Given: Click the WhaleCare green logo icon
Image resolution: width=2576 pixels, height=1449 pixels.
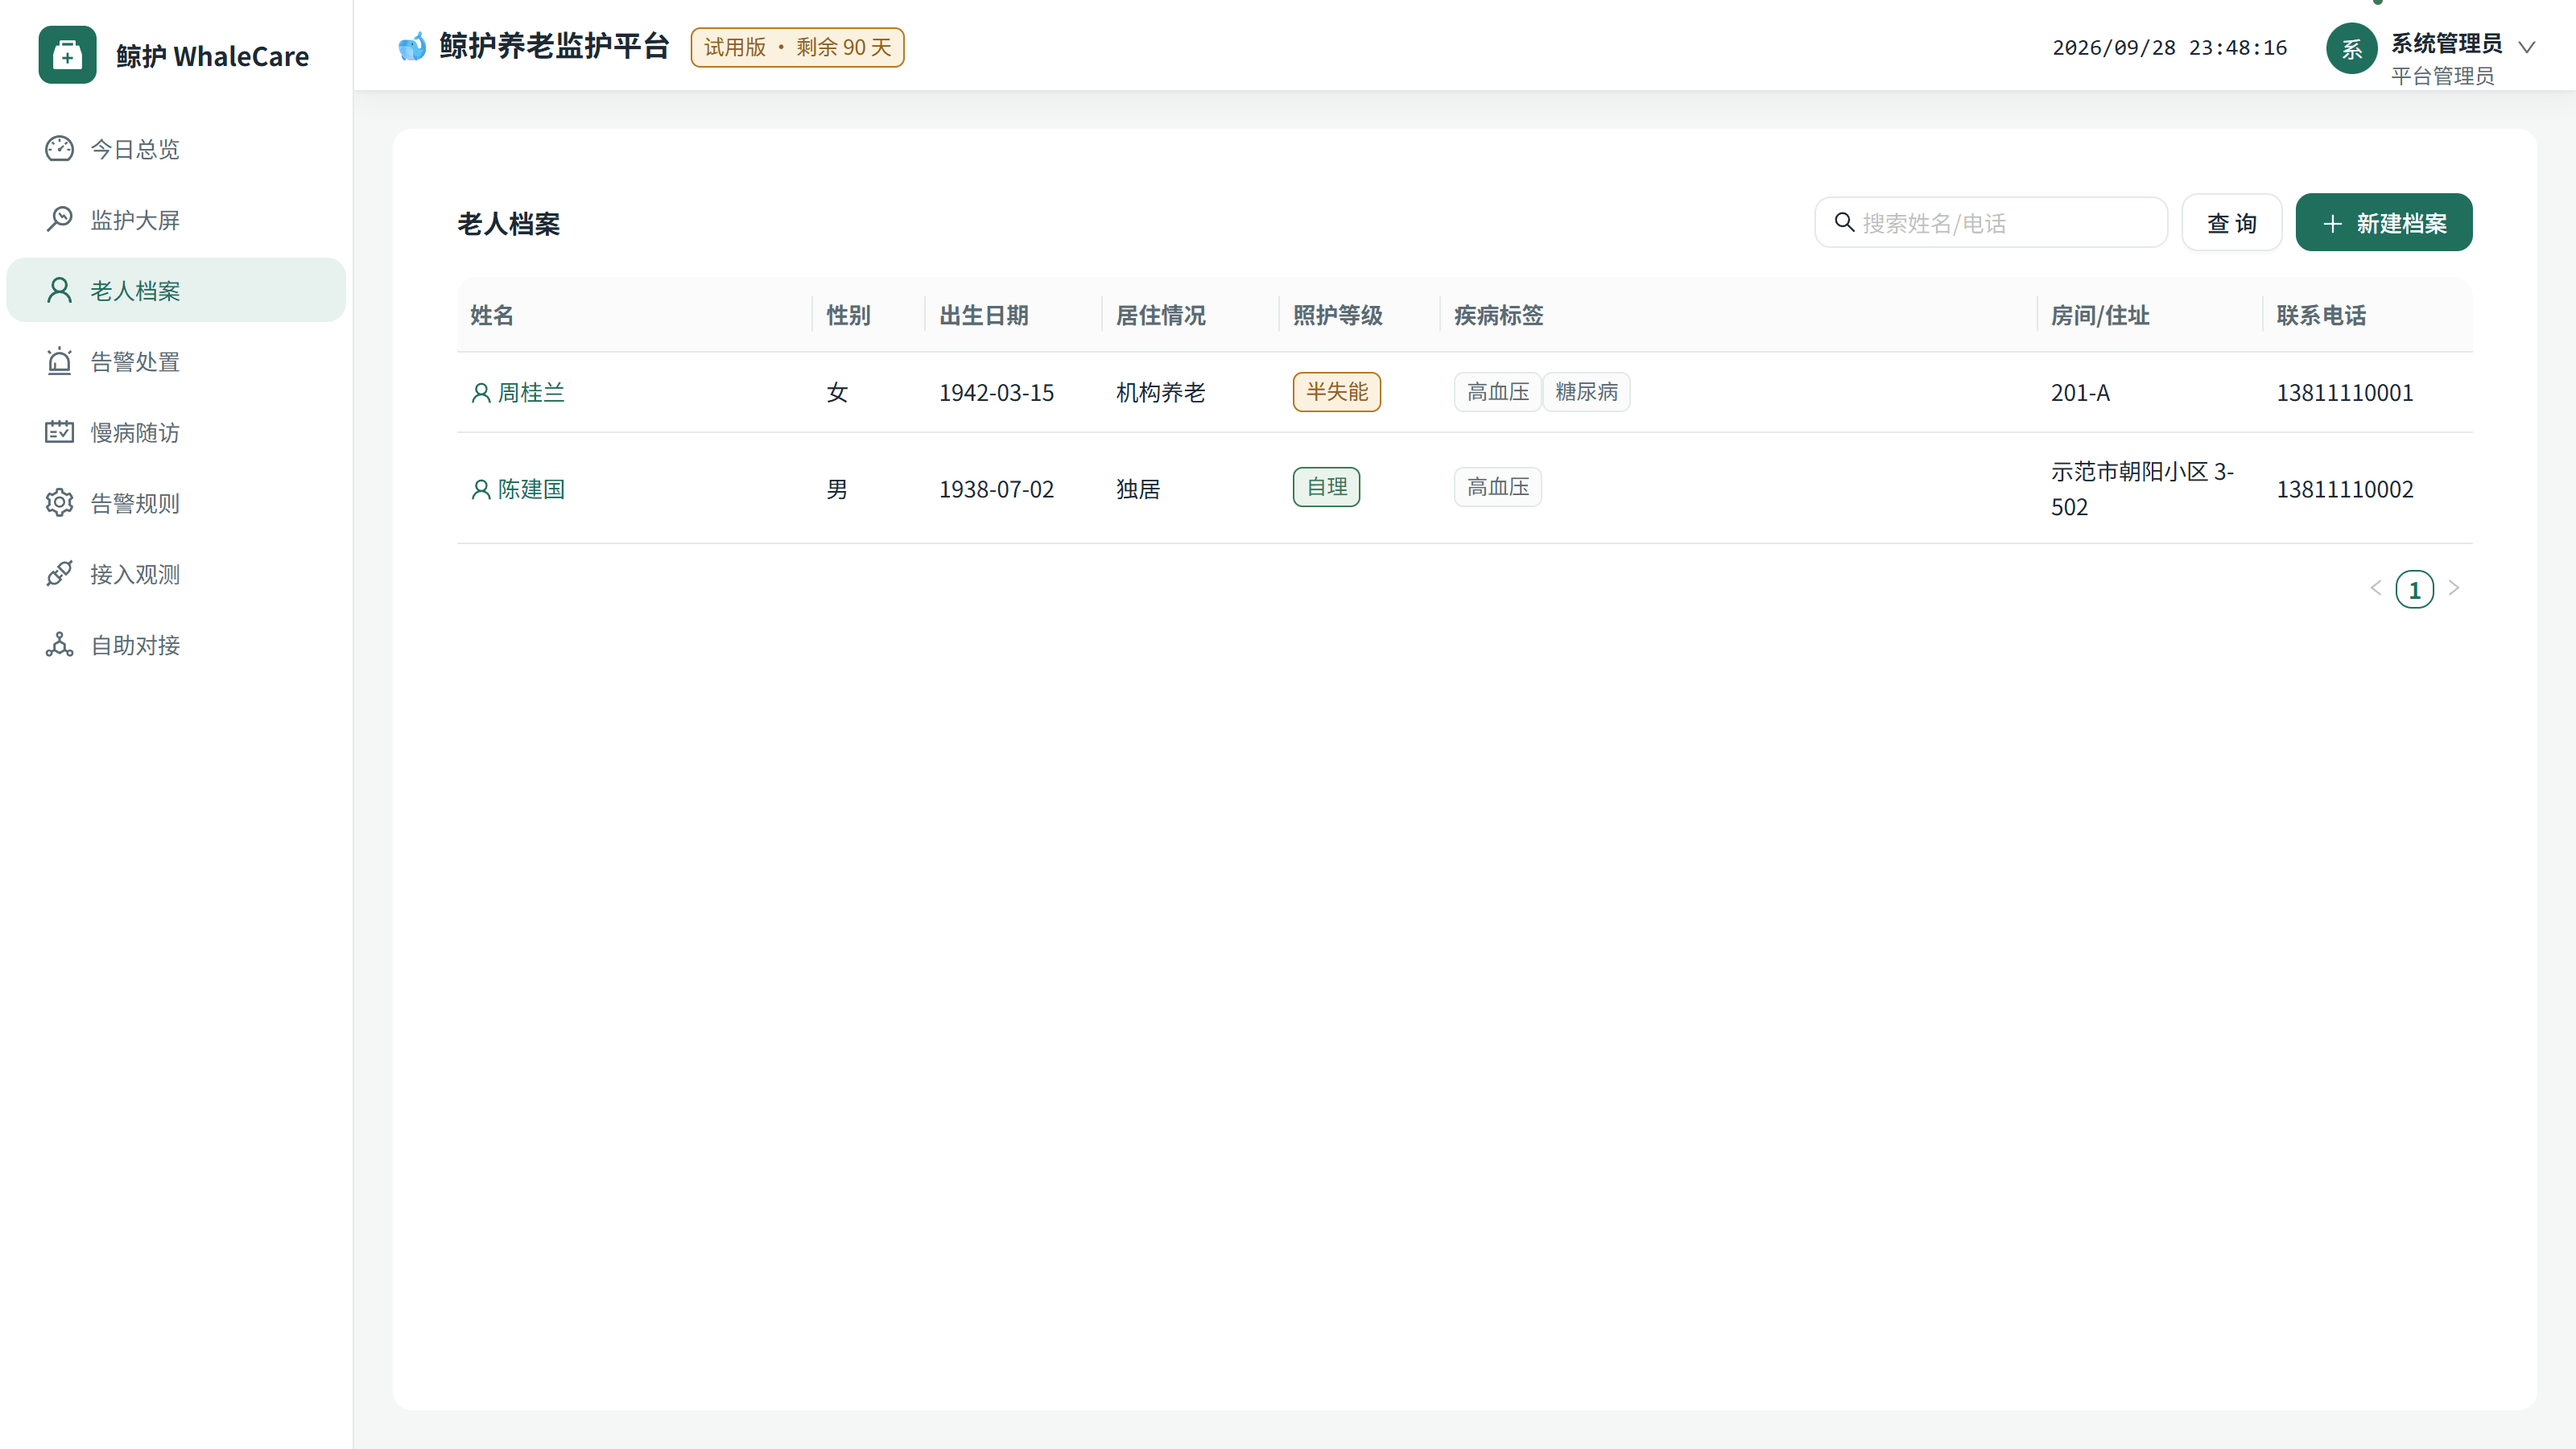Looking at the screenshot, I should coord(67,55).
